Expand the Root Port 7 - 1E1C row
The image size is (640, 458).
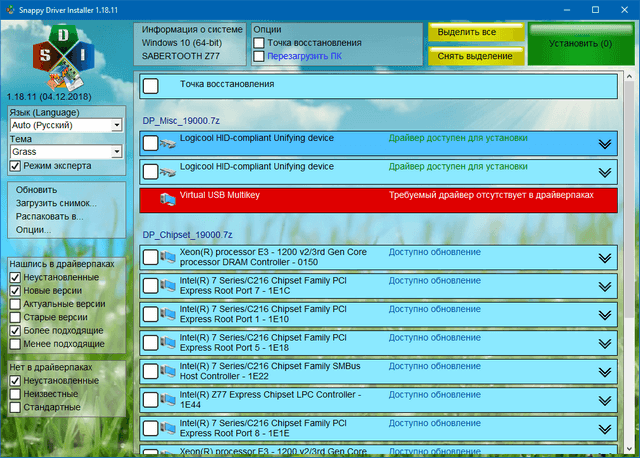(x=604, y=287)
